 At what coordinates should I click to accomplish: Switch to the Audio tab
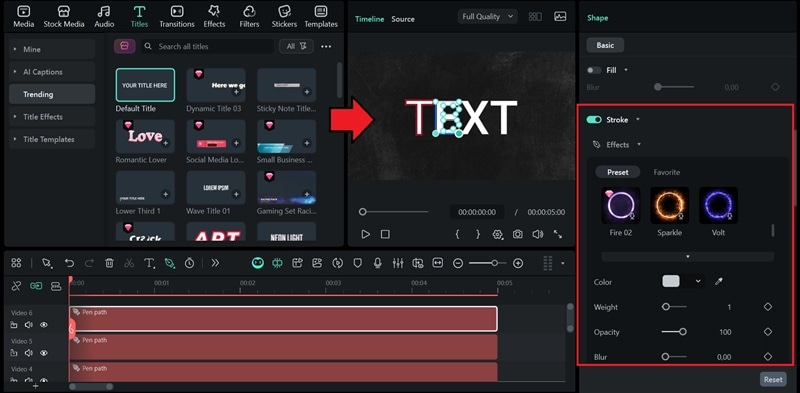104,17
